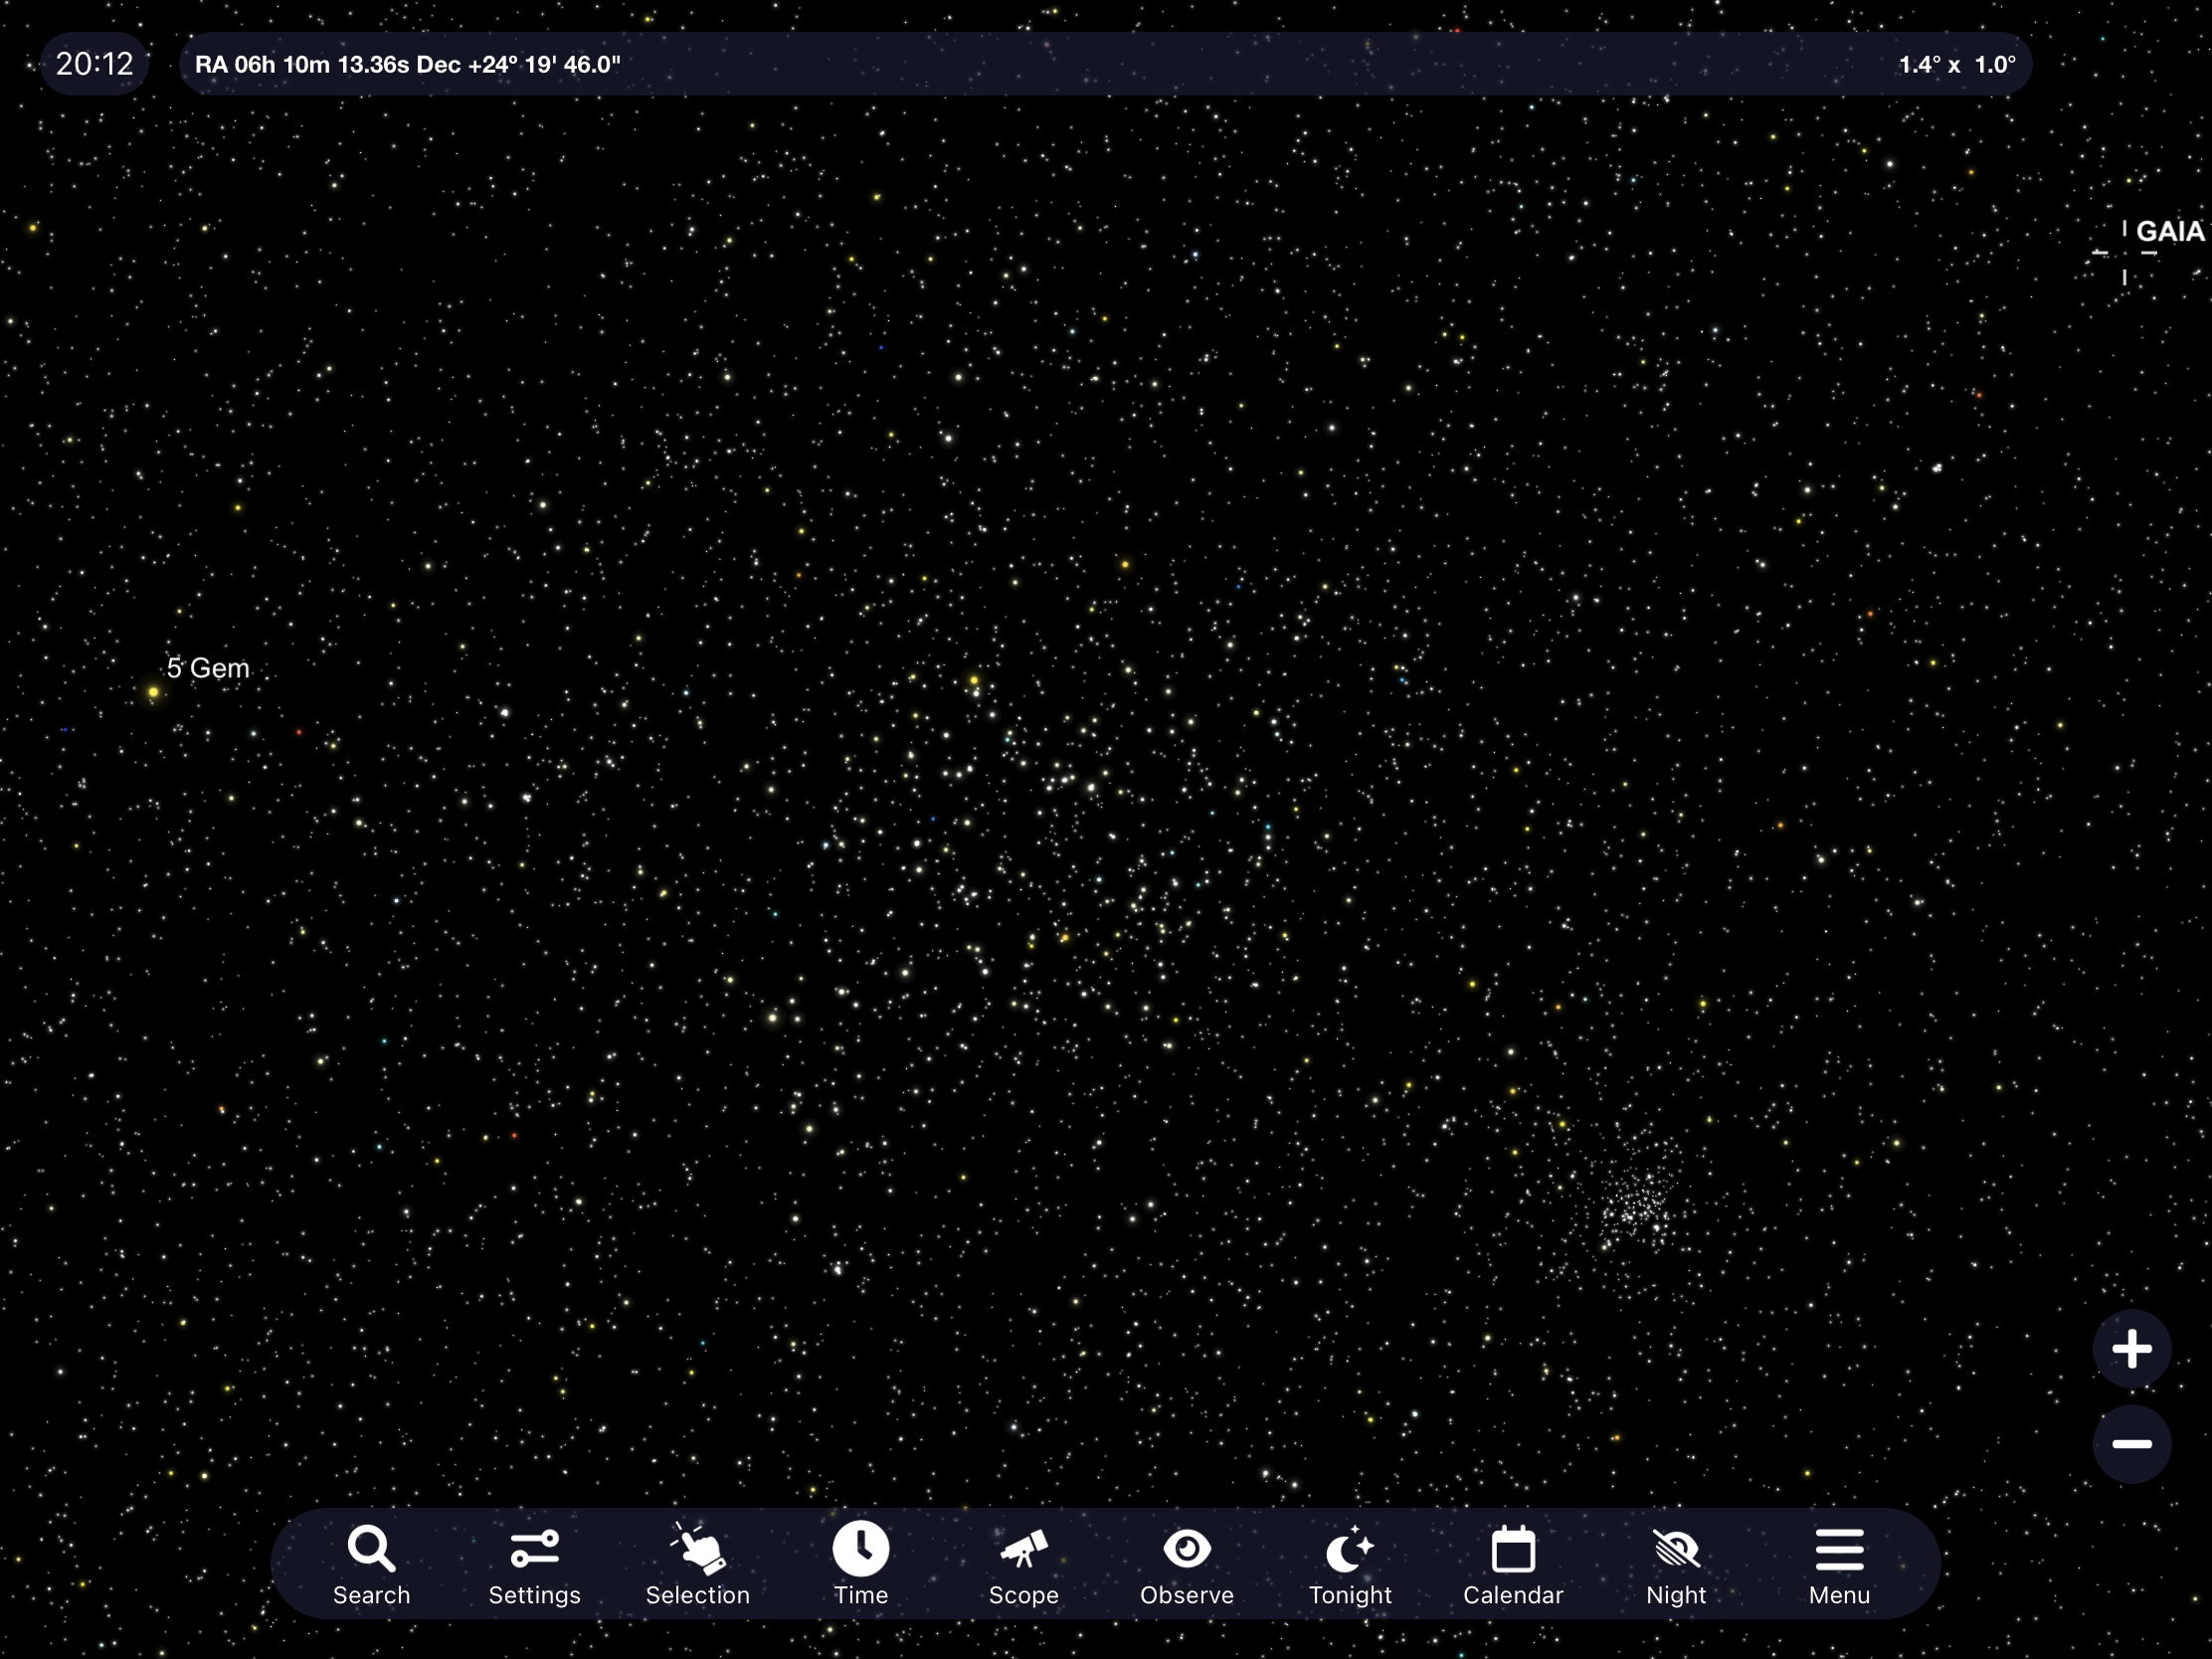The image size is (2212, 1659).
Task: Open the main Menu
Action: [1839, 1565]
